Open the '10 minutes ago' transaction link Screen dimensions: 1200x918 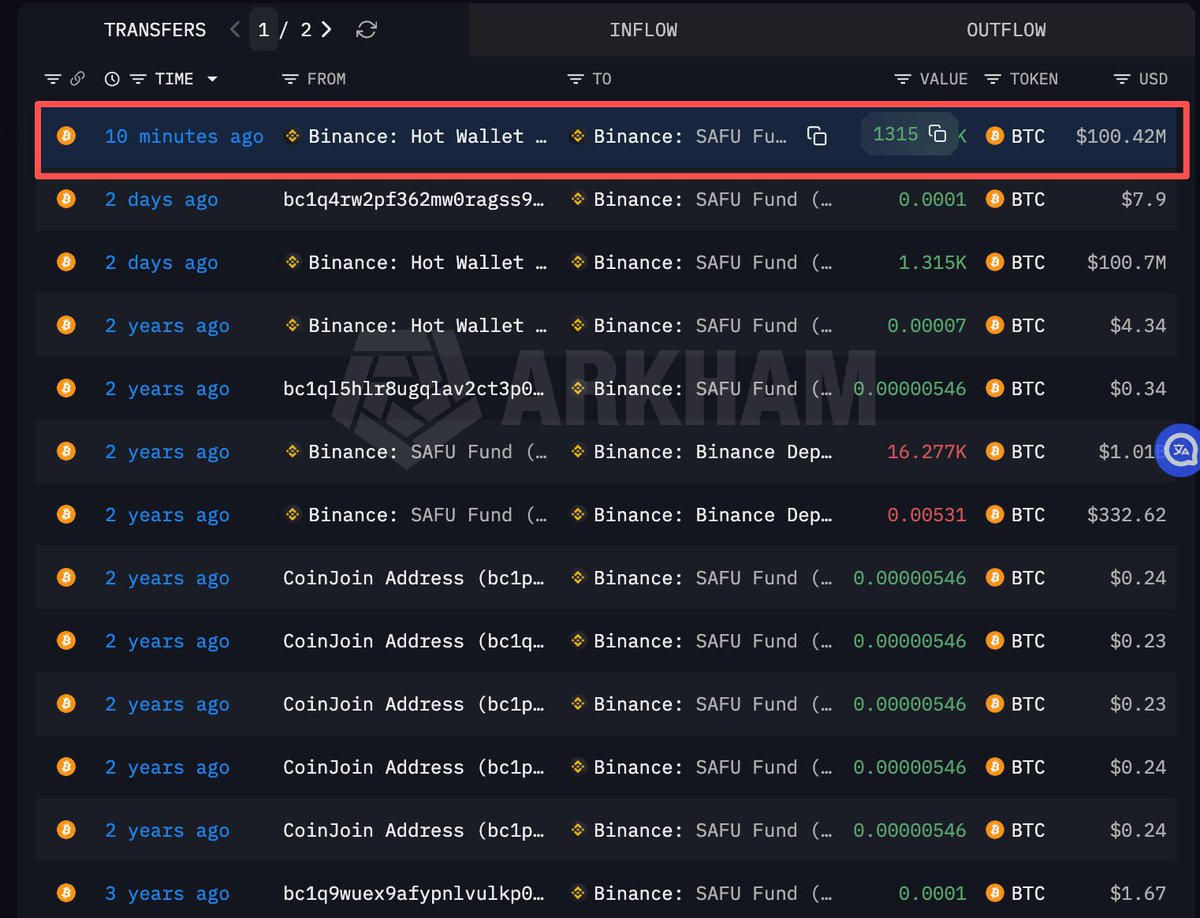tap(184, 136)
